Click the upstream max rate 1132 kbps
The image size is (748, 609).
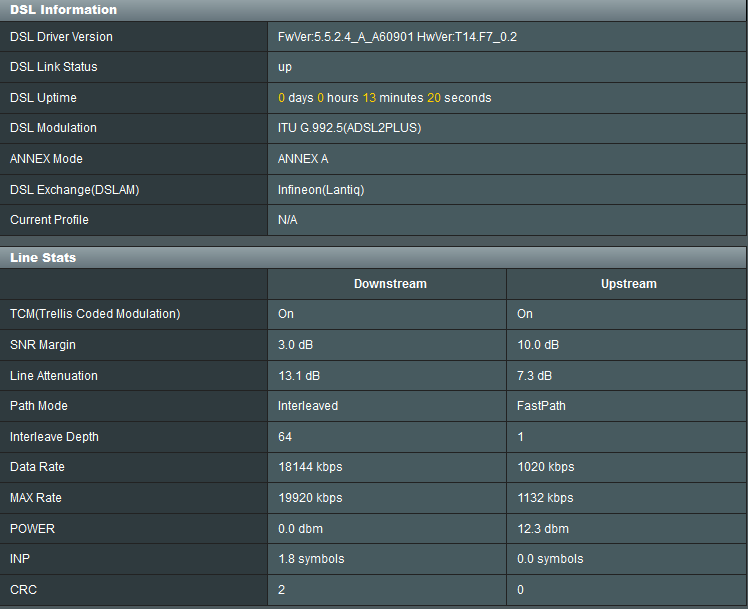(x=545, y=498)
